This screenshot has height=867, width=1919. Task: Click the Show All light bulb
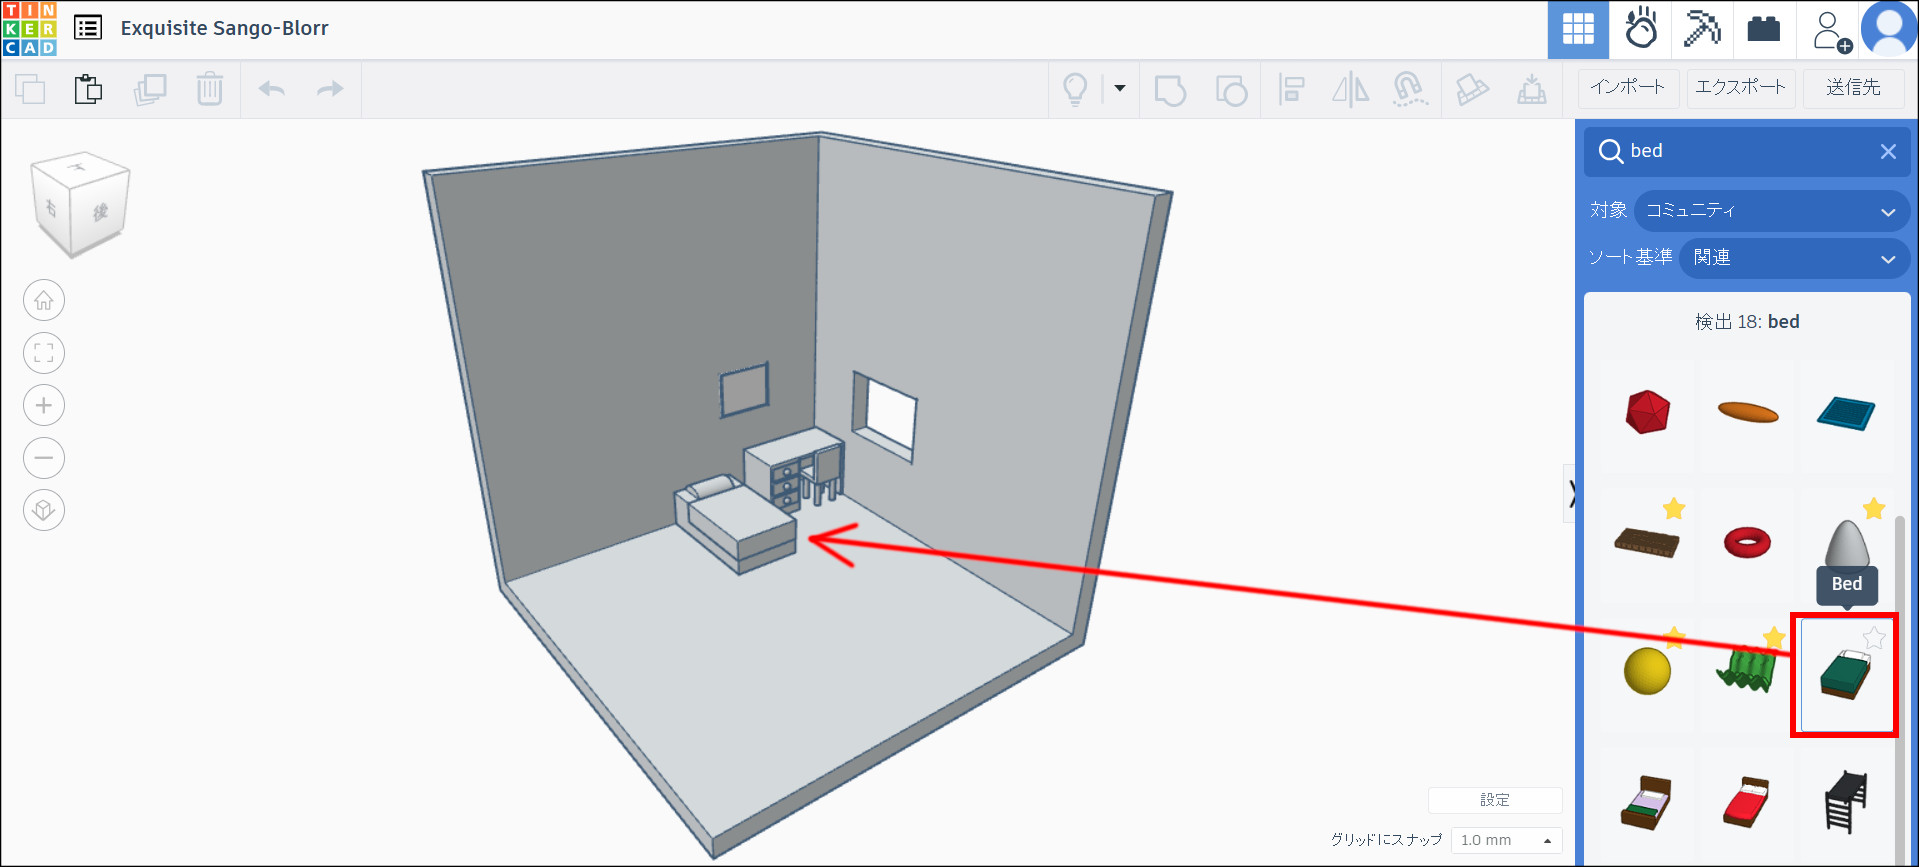(1075, 89)
